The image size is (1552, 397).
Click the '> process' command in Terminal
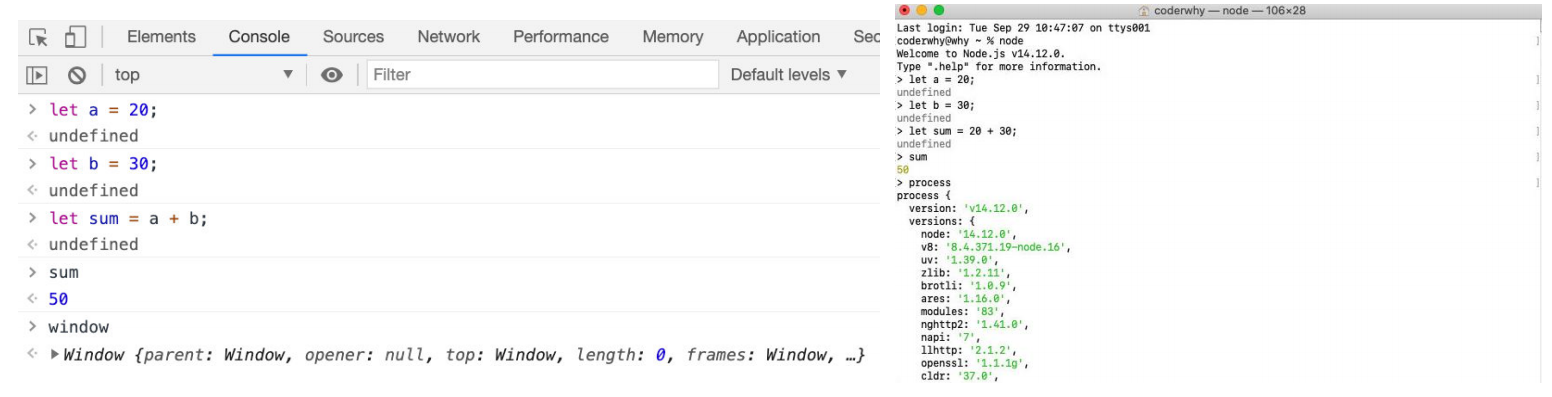tap(924, 183)
